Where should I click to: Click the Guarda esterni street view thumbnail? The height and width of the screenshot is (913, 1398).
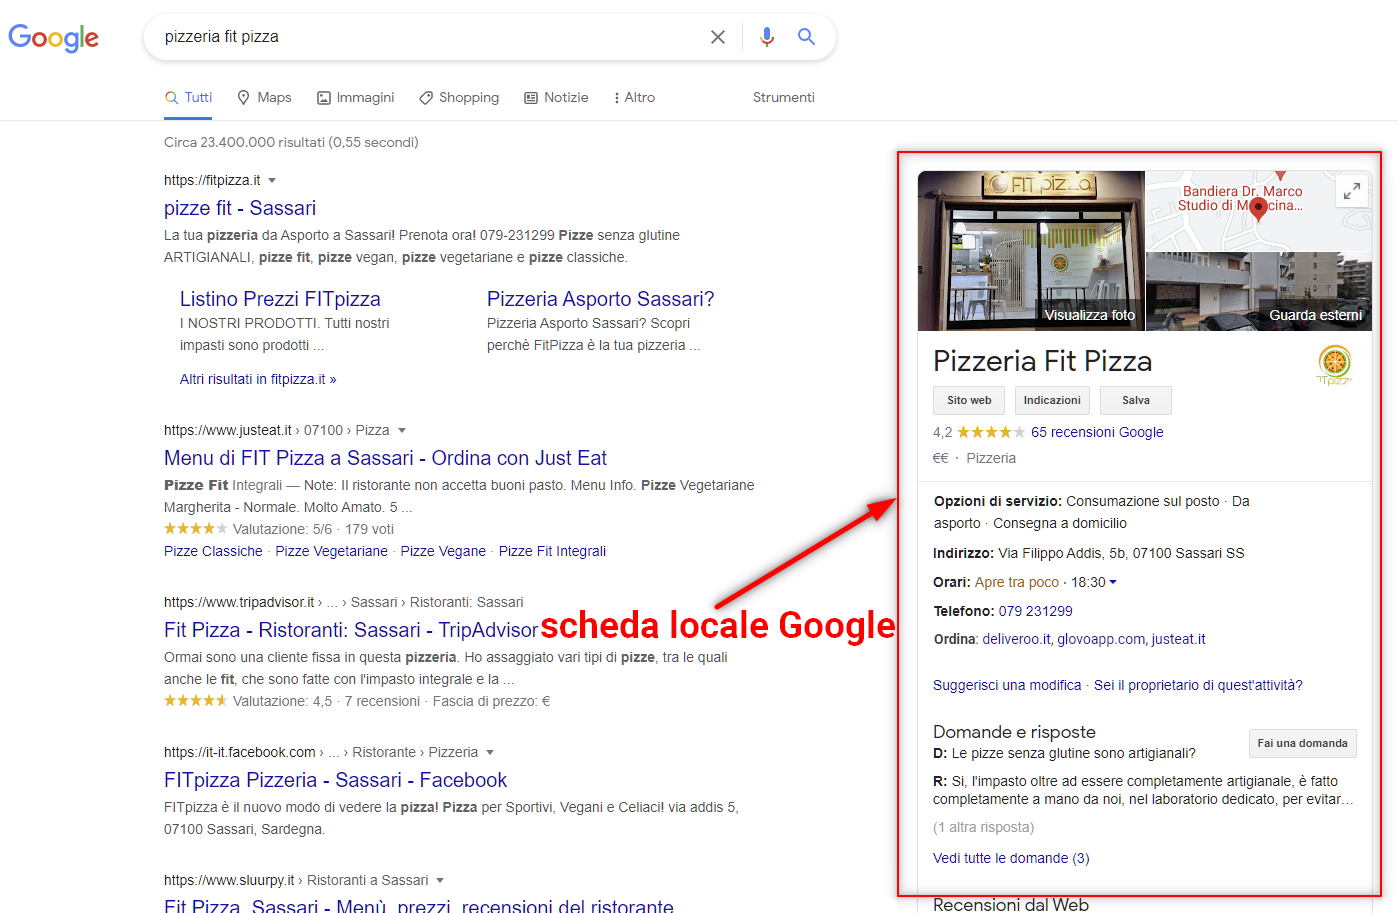pyautogui.click(x=1259, y=291)
